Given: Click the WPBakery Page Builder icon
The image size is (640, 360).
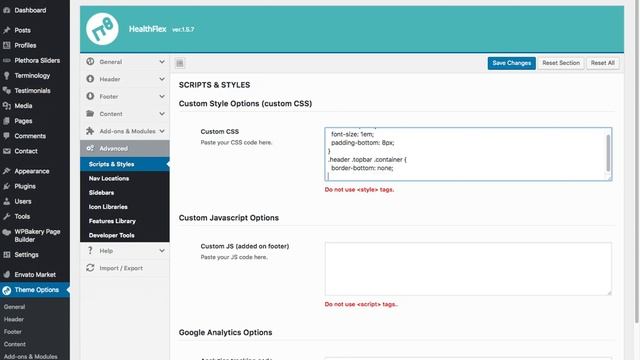Looking at the screenshot, I should pos(7,232).
